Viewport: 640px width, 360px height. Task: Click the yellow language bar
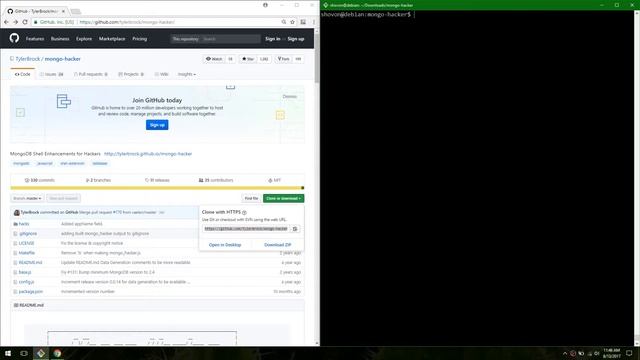[x=157, y=188]
